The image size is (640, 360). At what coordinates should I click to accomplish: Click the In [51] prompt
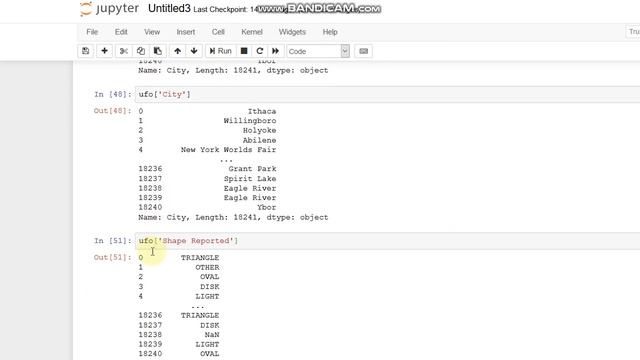pos(113,241)
